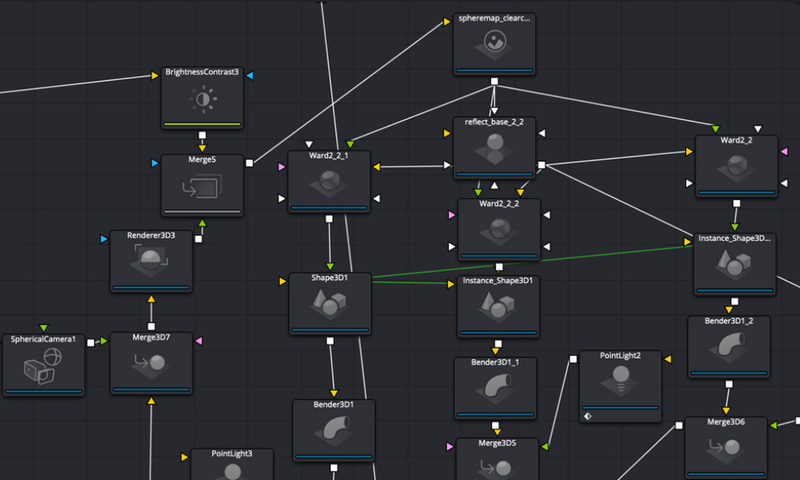Click the blue mask input arrow of Merge5
This screenshot has height=480, width=800.
(x=155, y=163)
